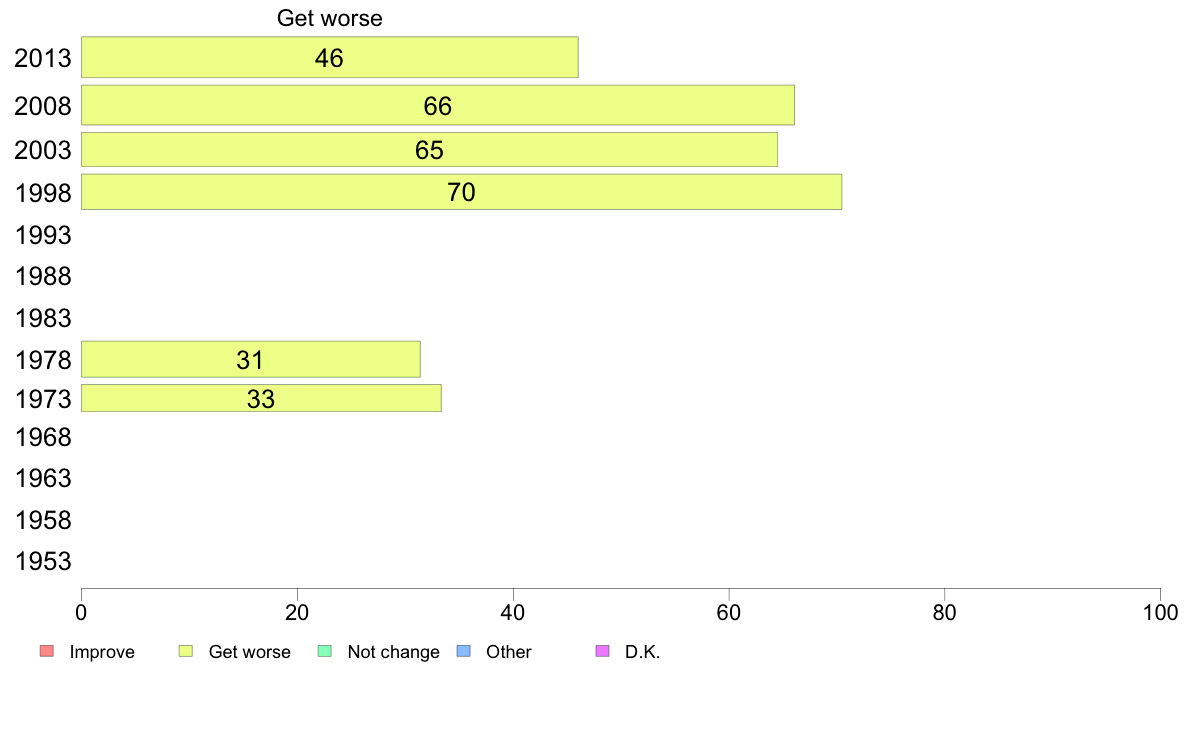1188x736 pixels.
Task: Select the 2008 bar showing 66
Action: tap(438, 105)
